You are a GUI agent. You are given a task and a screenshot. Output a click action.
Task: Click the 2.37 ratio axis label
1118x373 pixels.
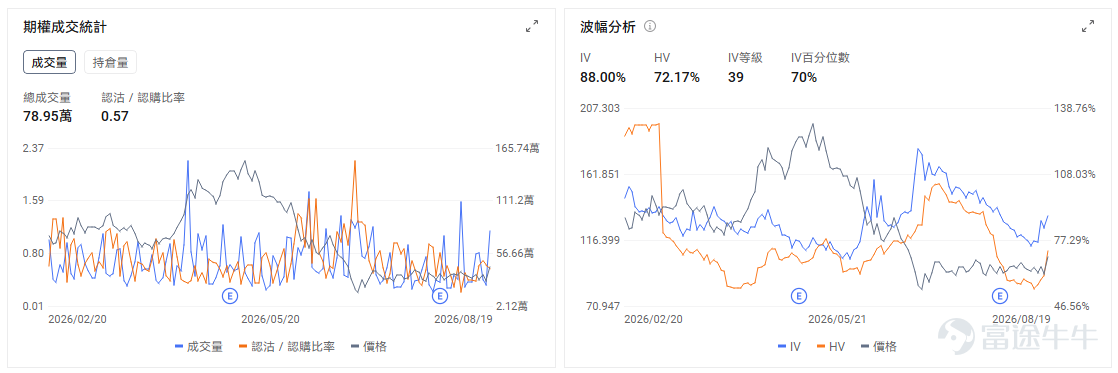coord(34,148)
